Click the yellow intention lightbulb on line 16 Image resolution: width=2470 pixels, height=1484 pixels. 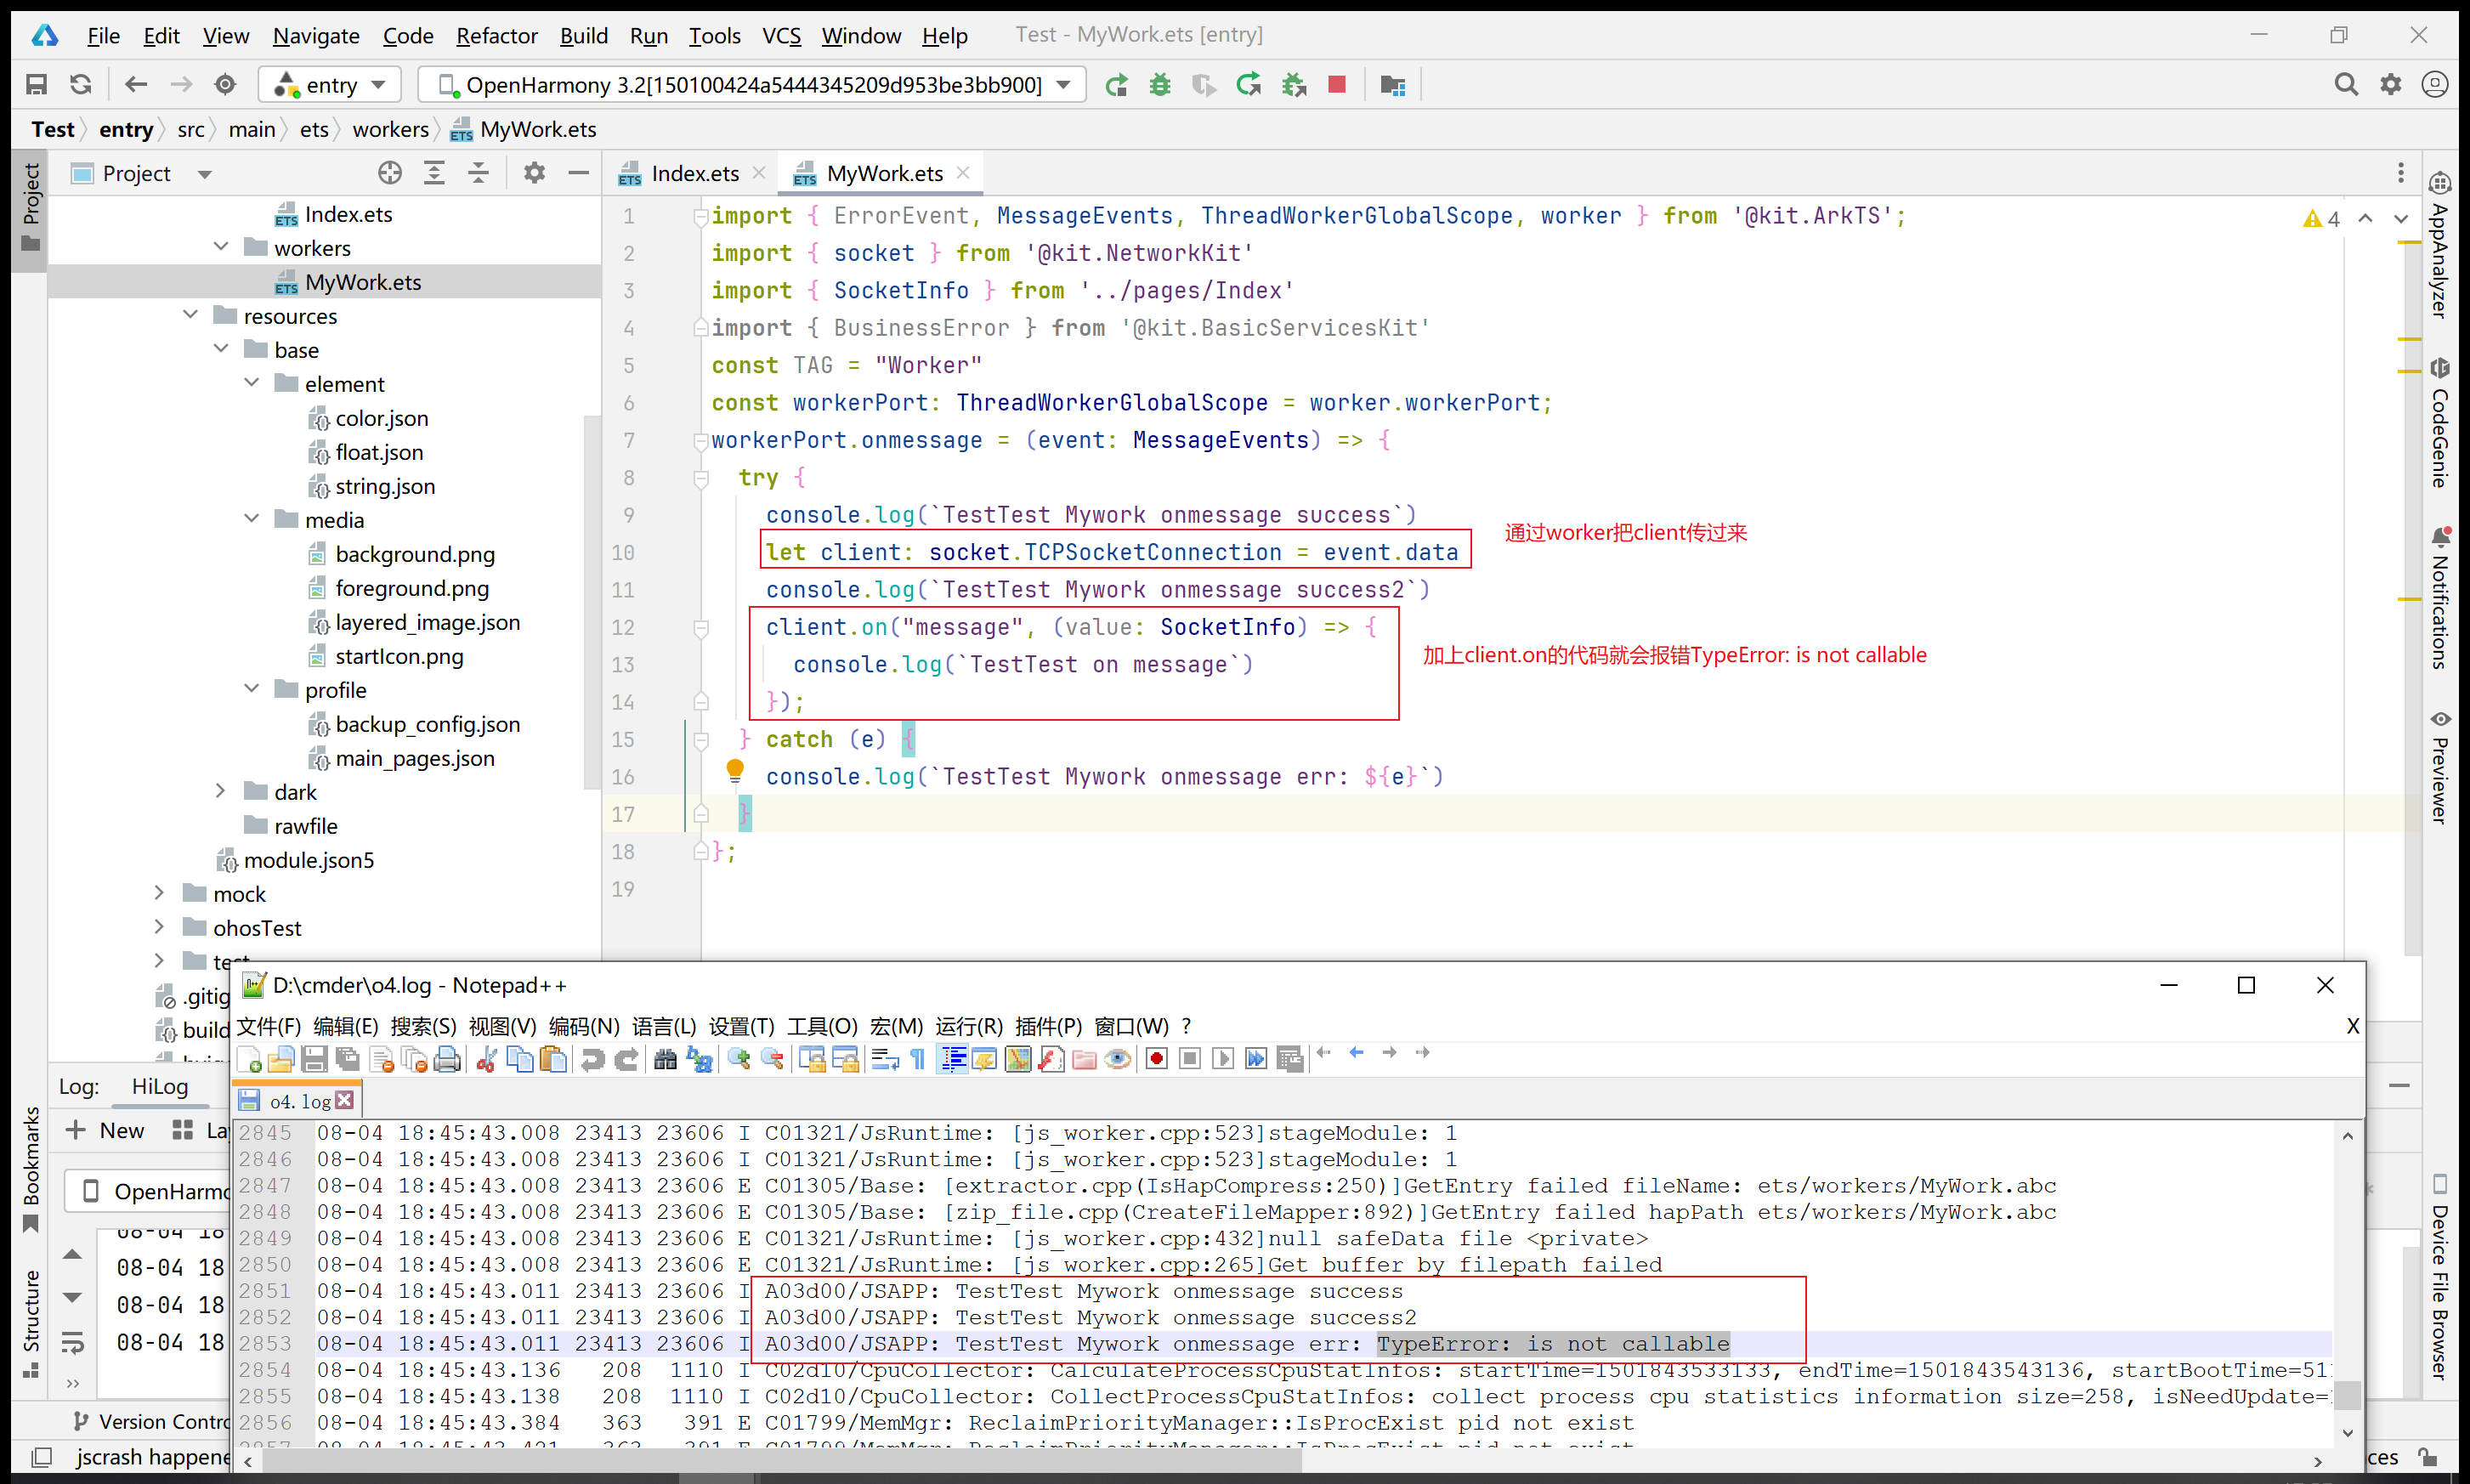click(735, 771)
